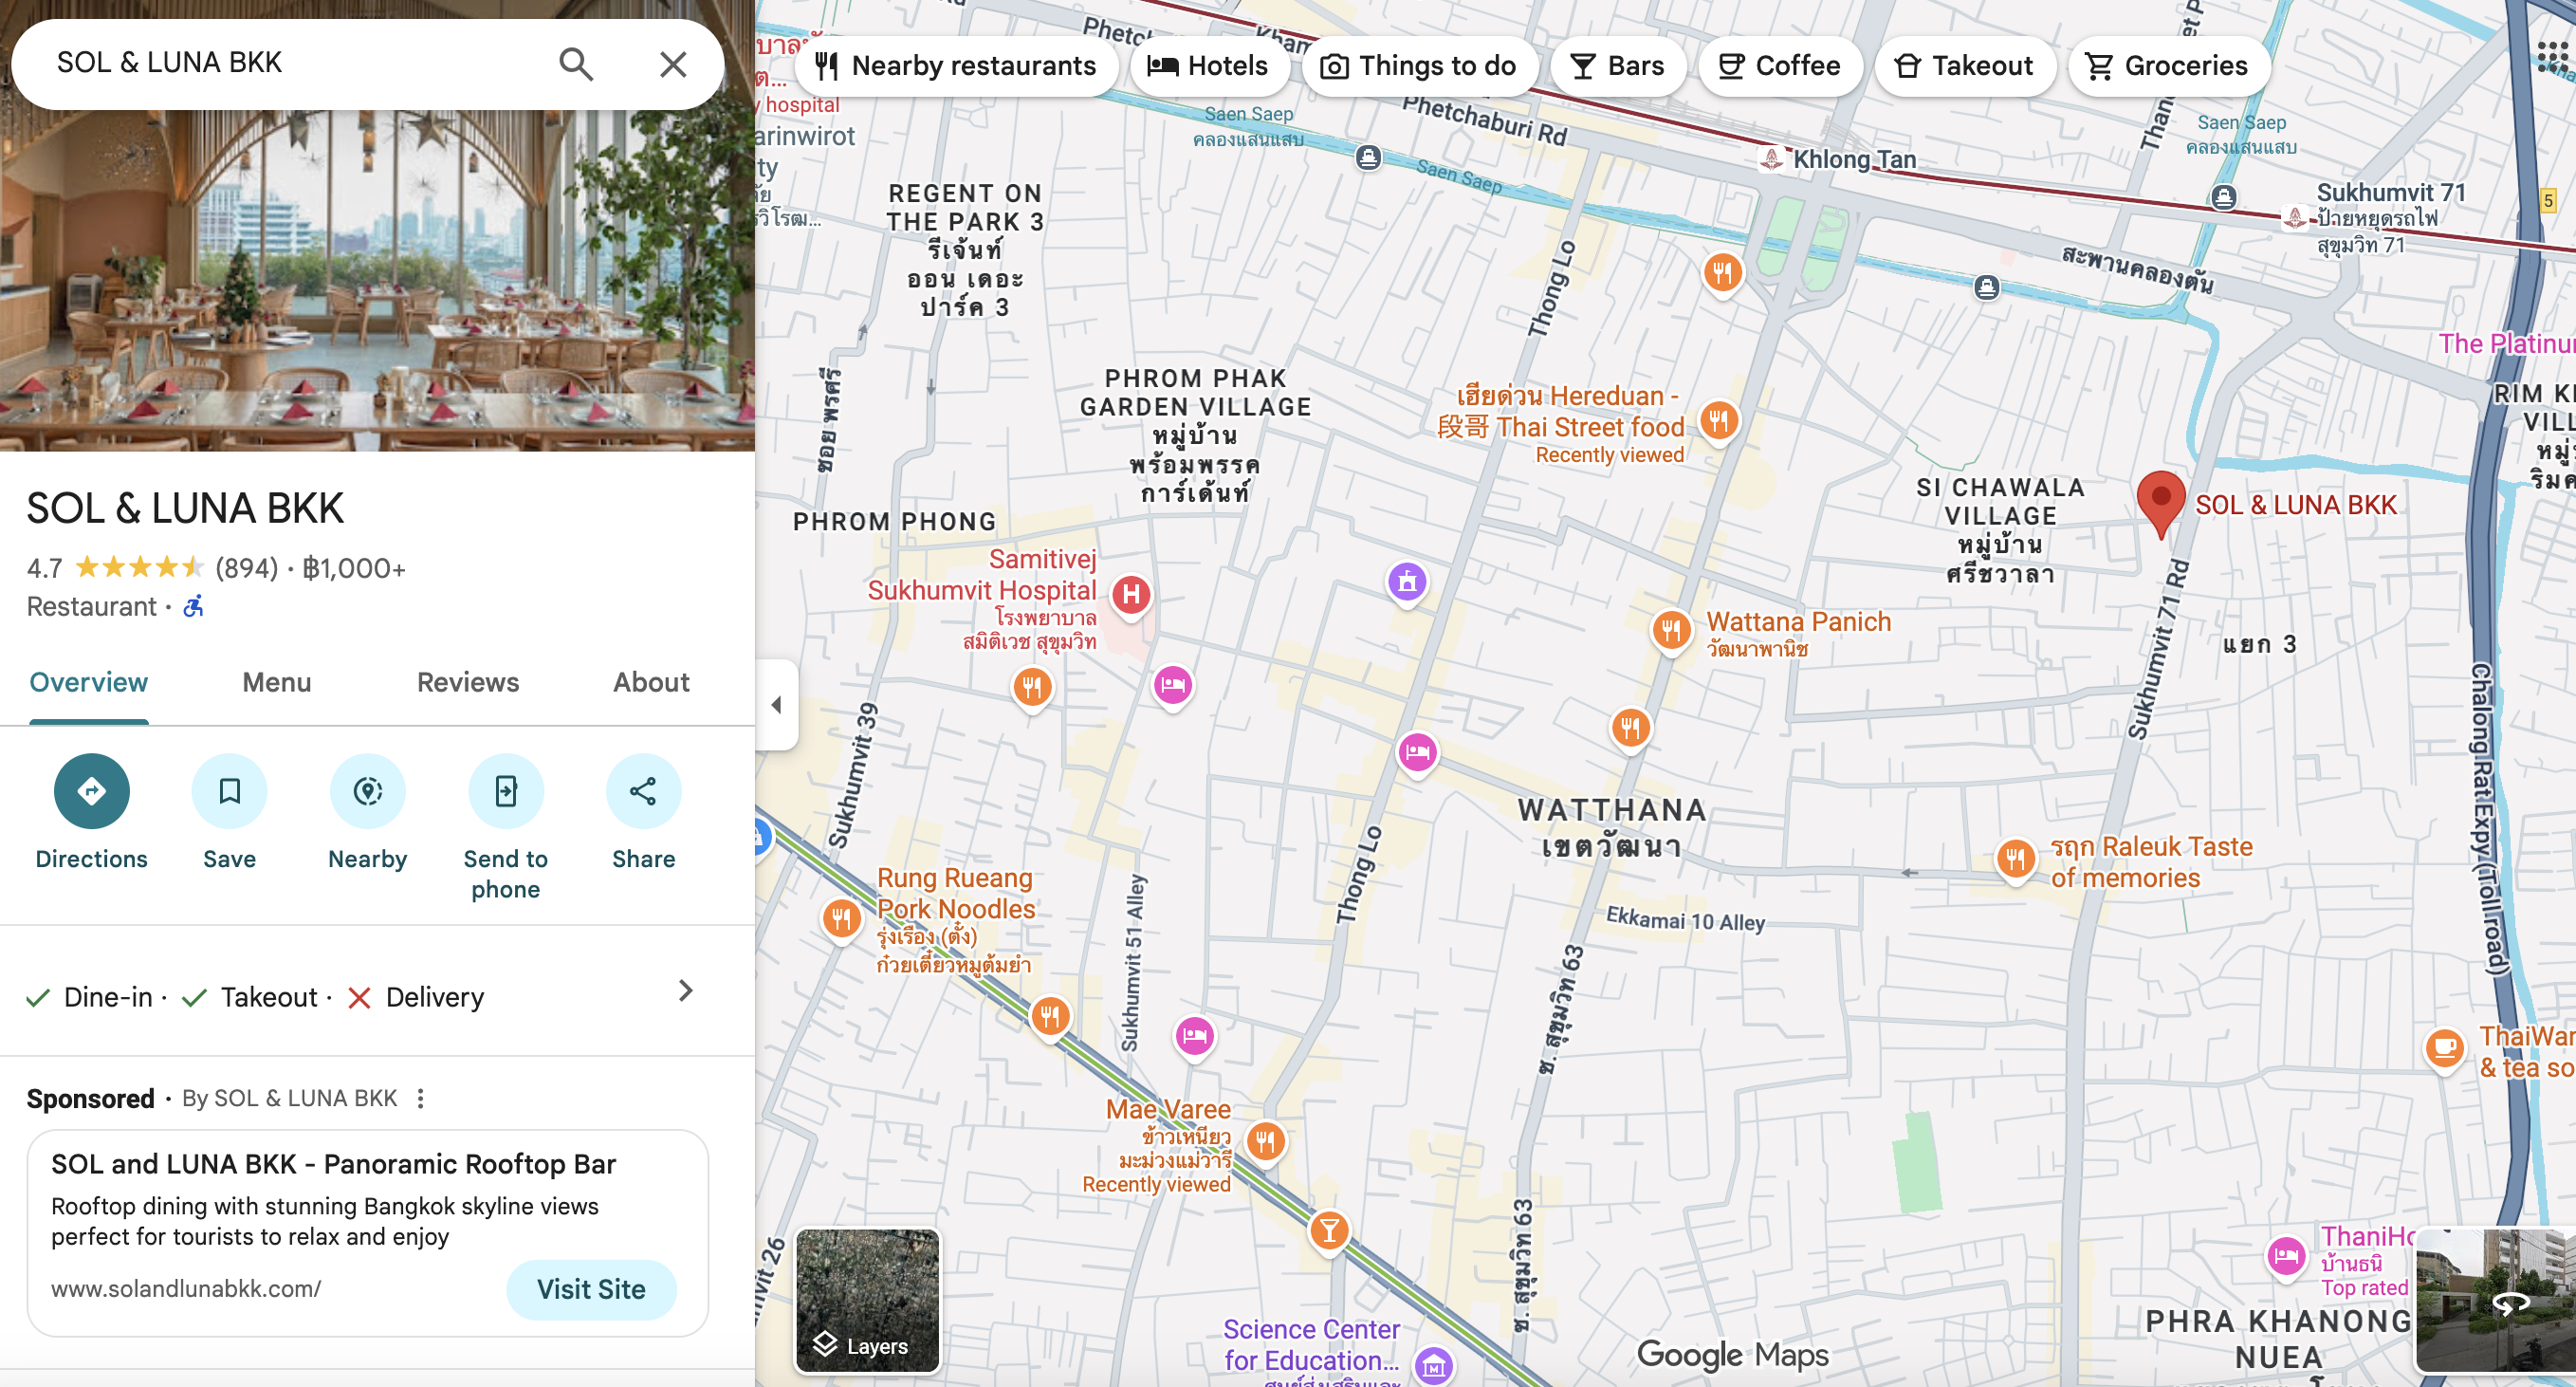Click the Nearby icon
Screen dimensions: 2576x1387
[x=367, y=791]
